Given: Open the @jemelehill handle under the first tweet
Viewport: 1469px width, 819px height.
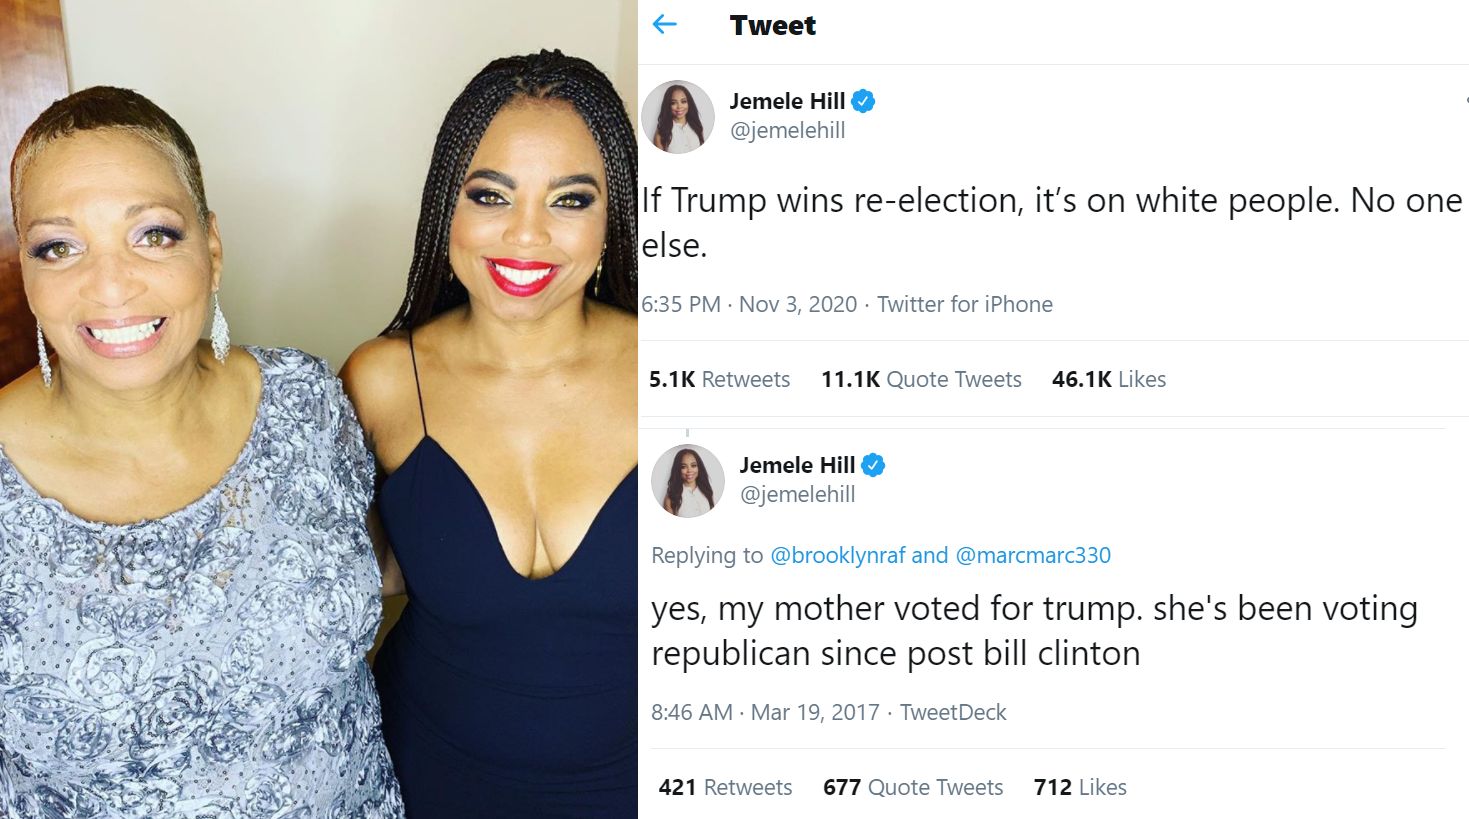Looking at the screenshot, I should point(789,129).
